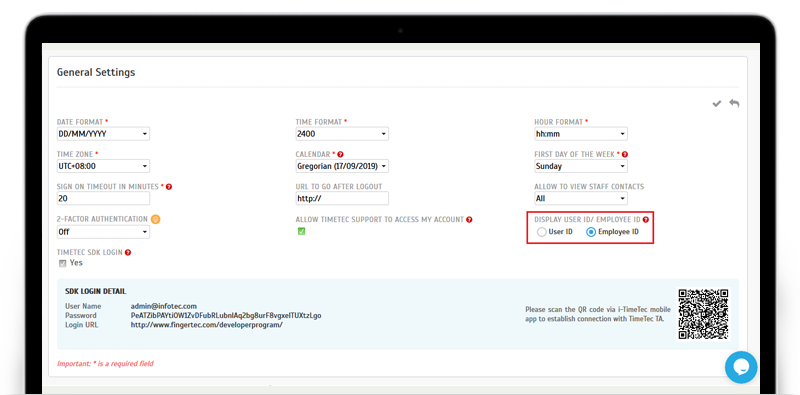800x395 pixels.
Task: Toggle Allow TimeTec Support access checkbox
Action: coord(302,232)
